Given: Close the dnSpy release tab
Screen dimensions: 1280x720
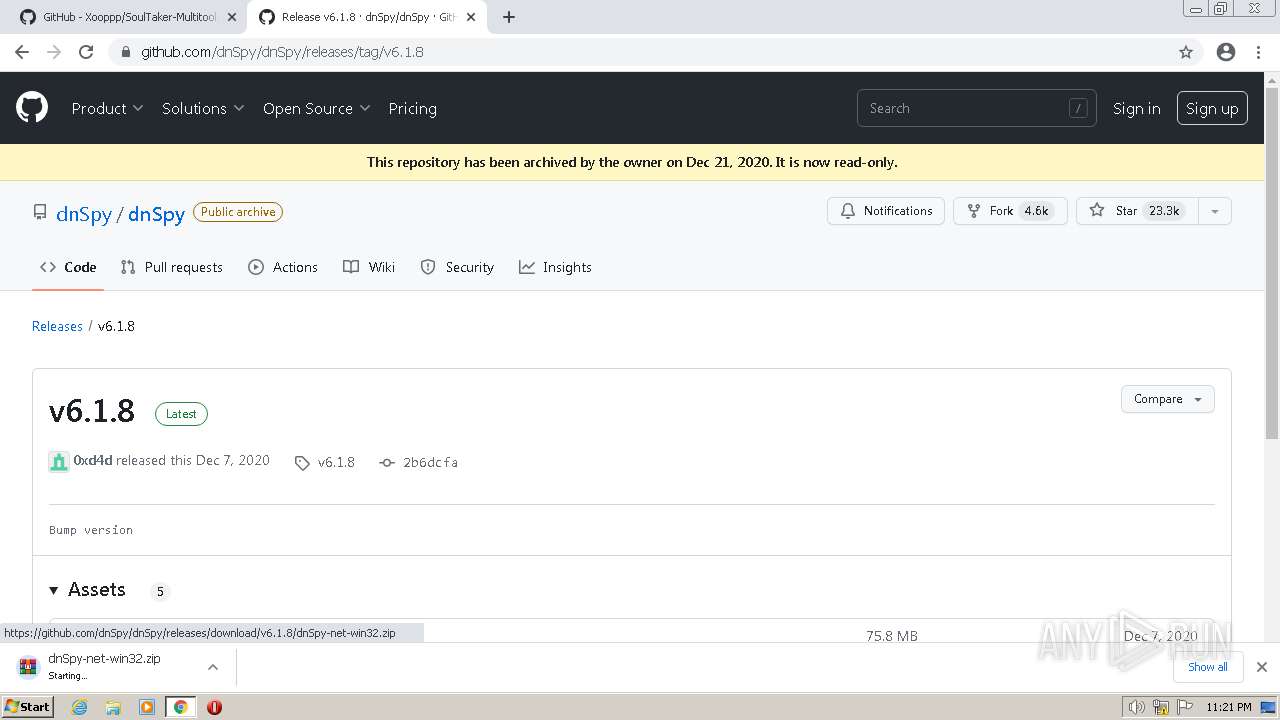Looking at the screenshot, I should 471,17.
